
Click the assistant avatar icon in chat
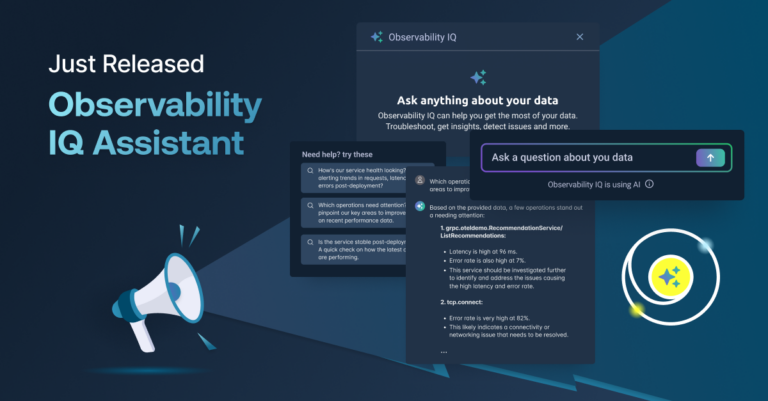coord(420,206)
